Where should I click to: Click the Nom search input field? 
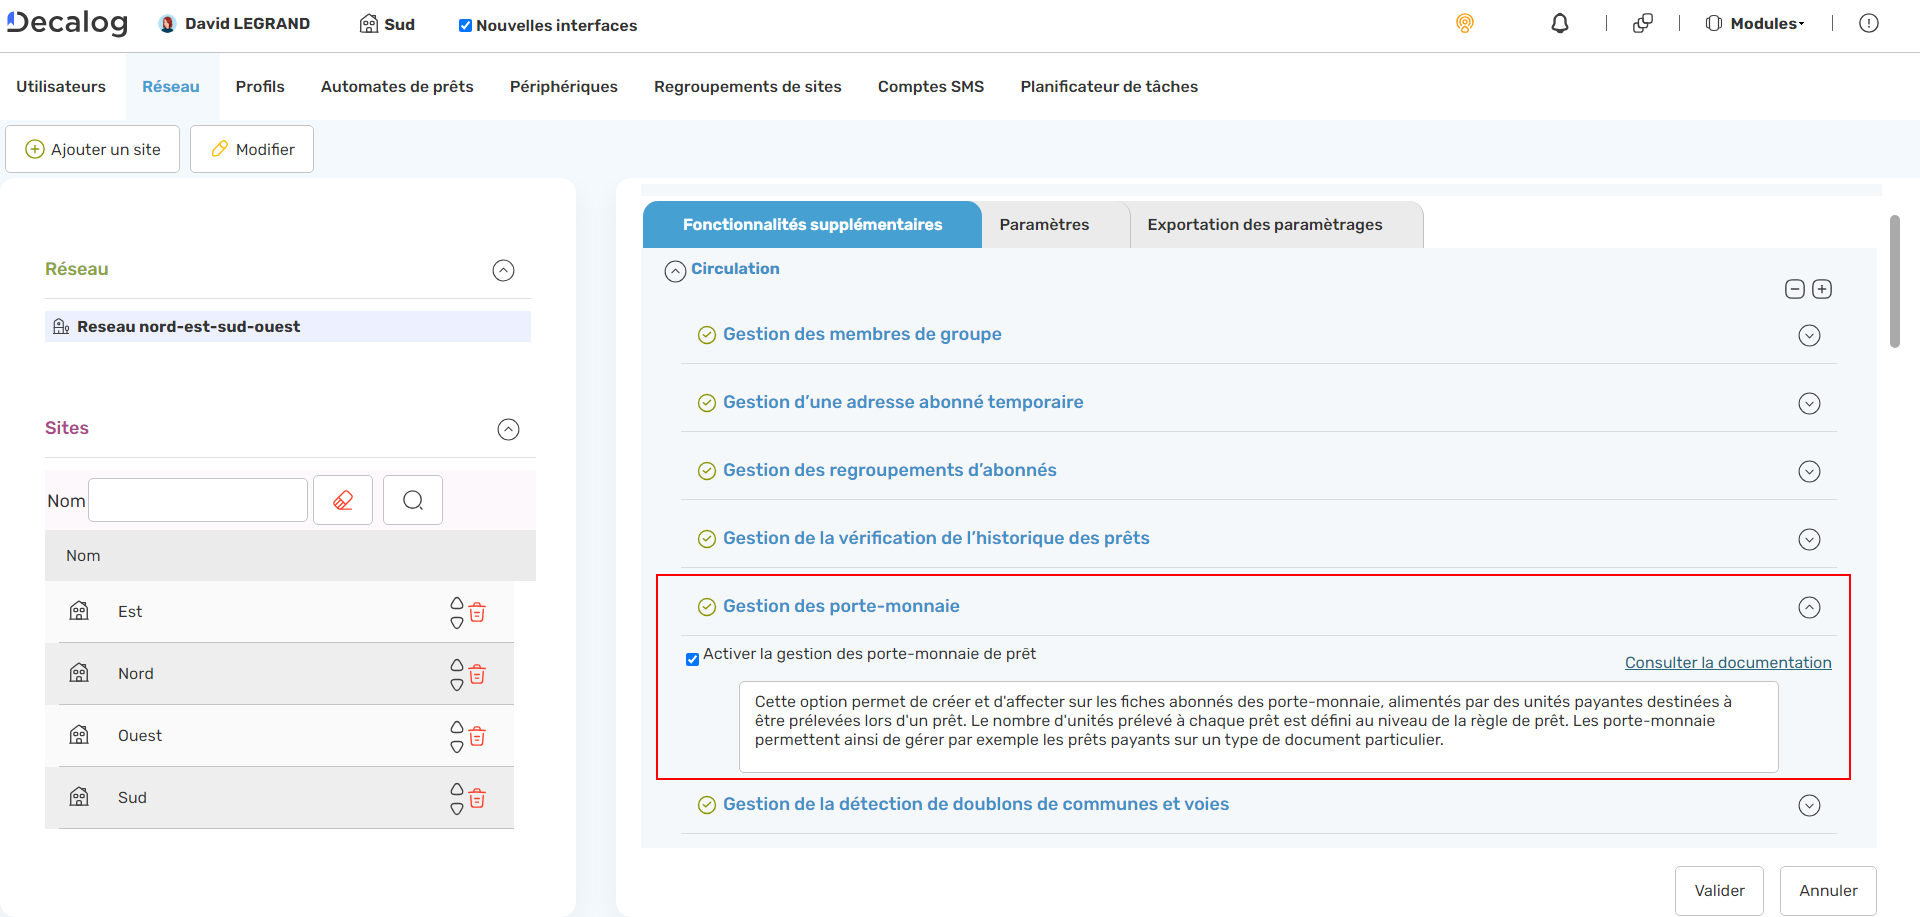click(x=198, y=500)
